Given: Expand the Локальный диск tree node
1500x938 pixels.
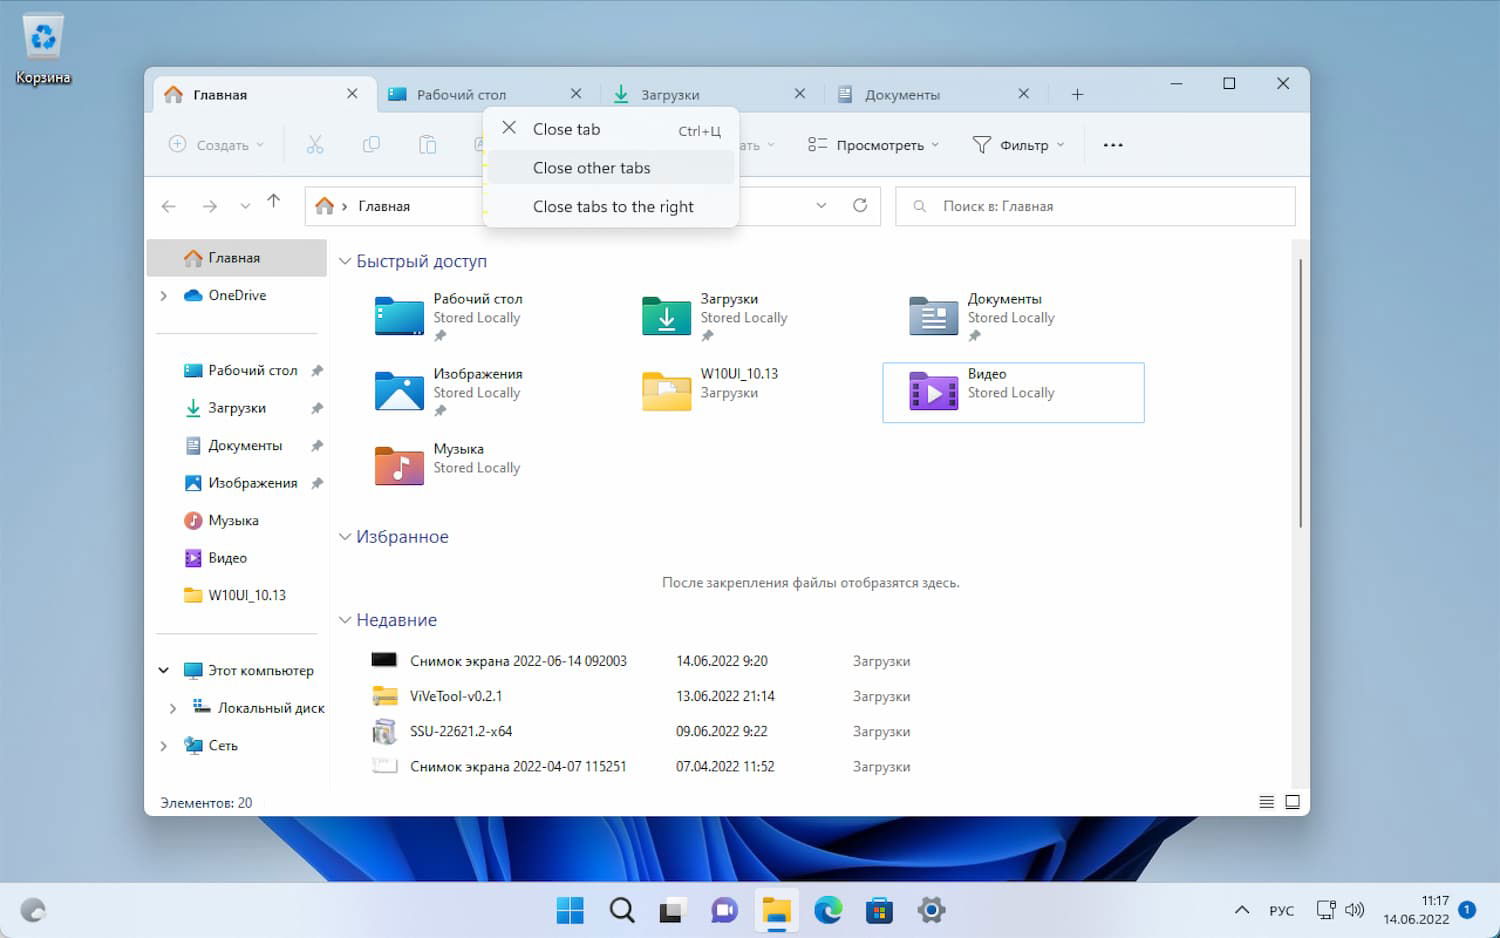Looking at the screenshot, I should [x=173, y=708].
